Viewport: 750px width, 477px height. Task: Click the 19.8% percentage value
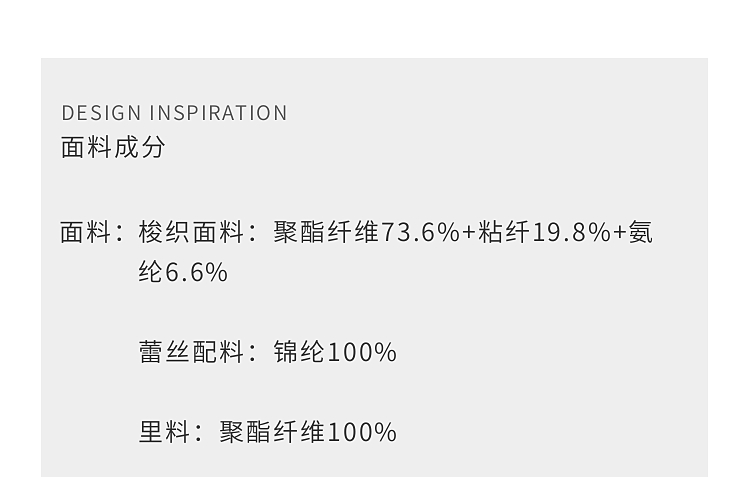click(x=571, y=233)
